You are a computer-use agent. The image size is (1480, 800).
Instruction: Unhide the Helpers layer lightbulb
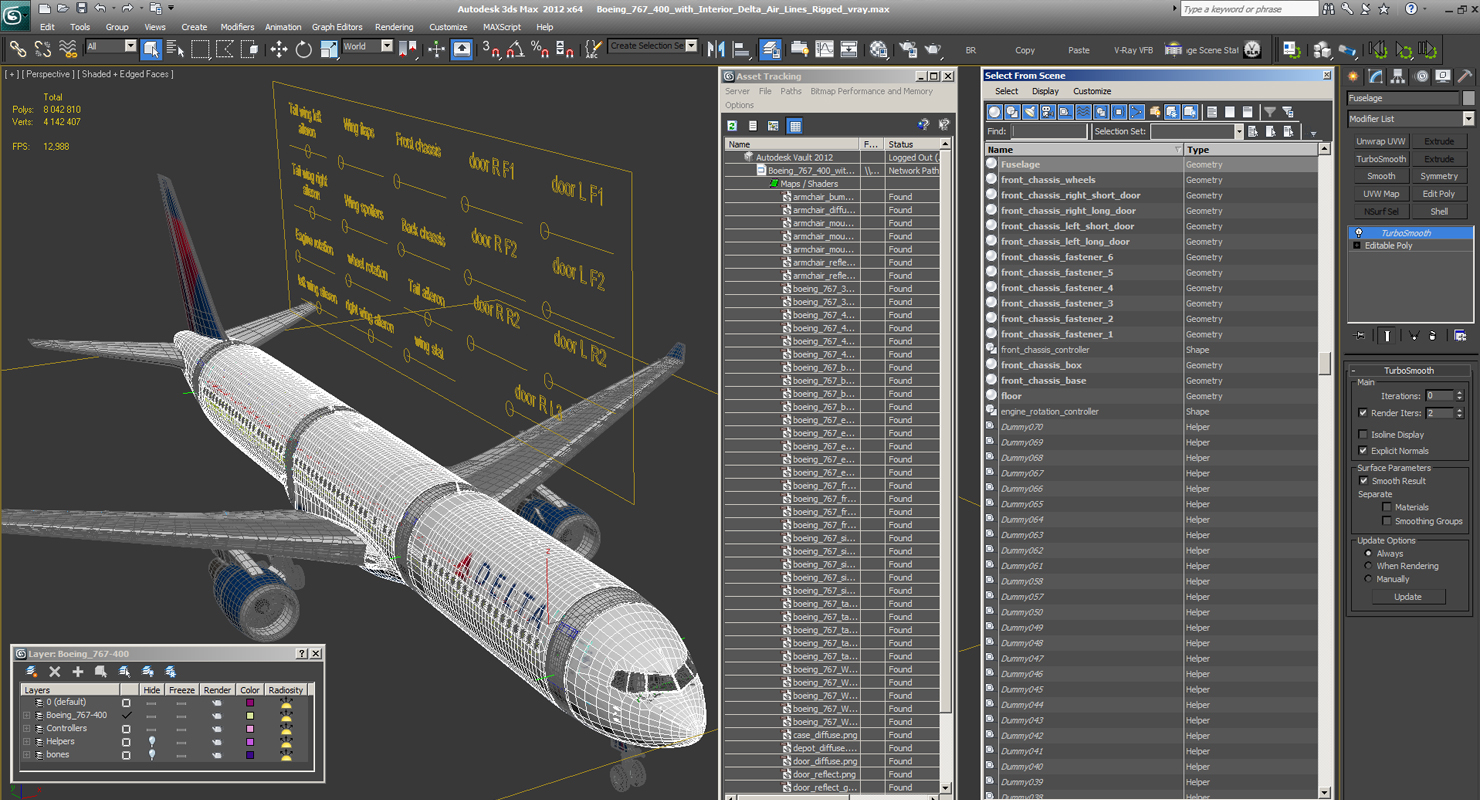click(152, 742)
